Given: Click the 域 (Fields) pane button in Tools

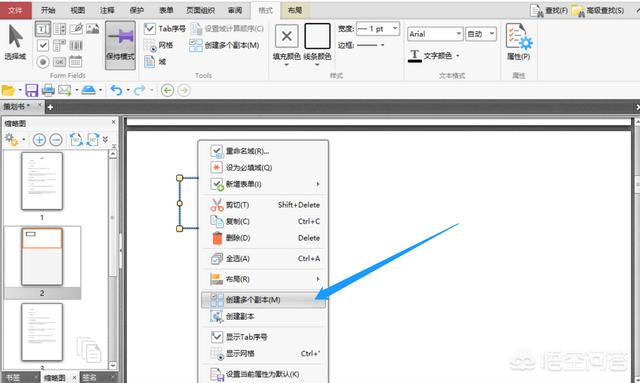Looking at the screenshot, I should pos(155,62).
